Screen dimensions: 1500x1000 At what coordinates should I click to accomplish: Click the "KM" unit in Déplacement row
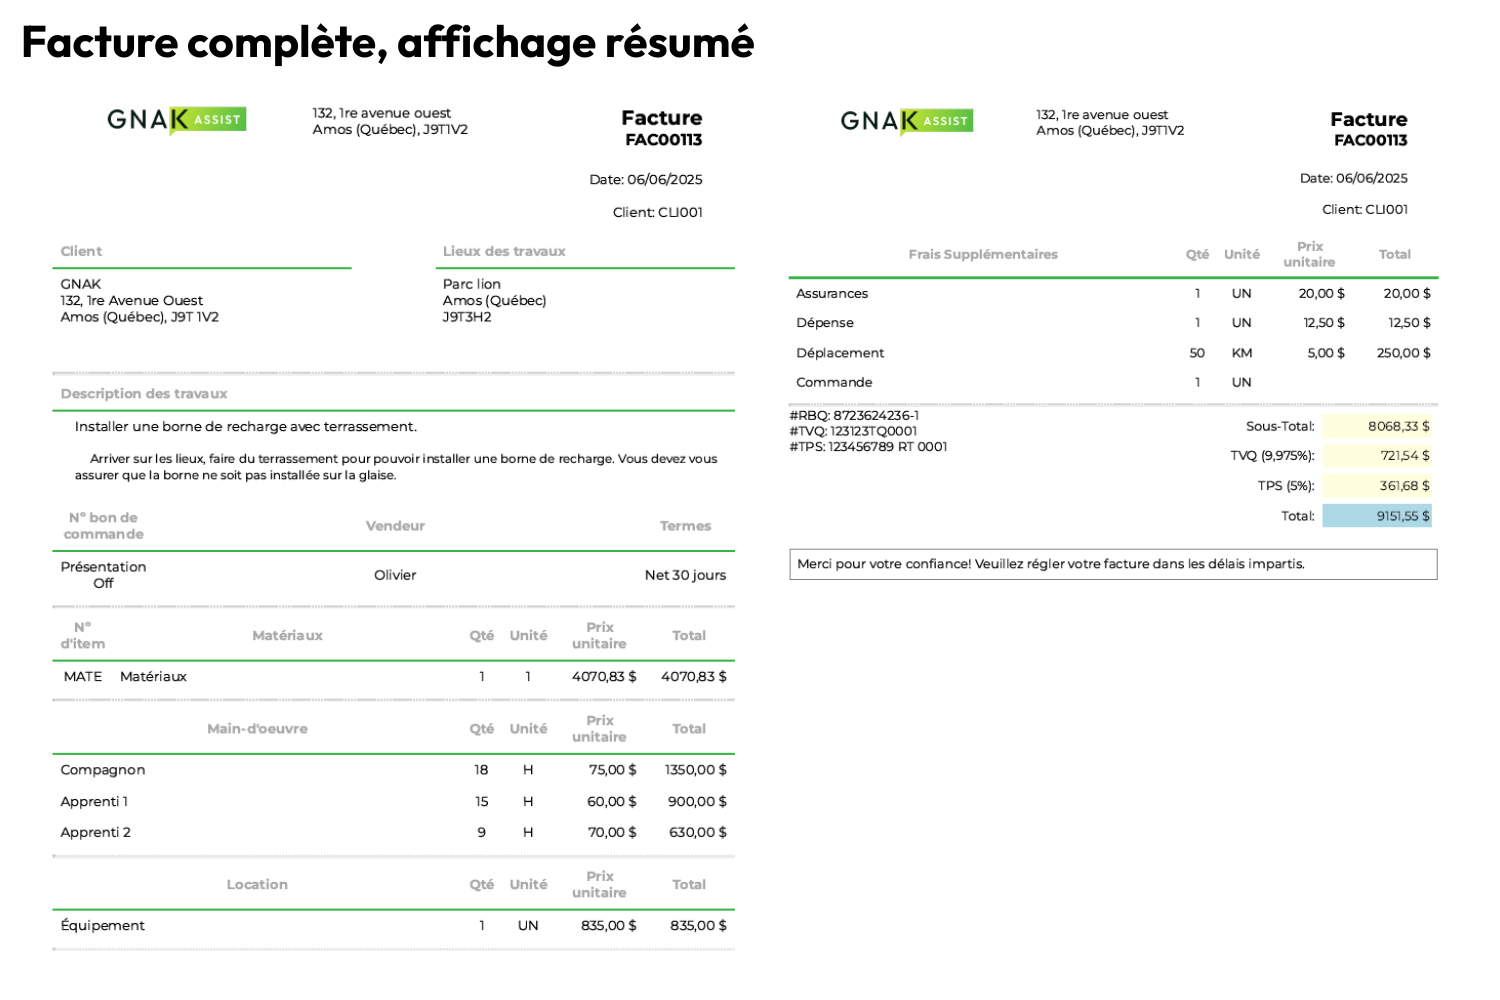(x=1242, y=353)
